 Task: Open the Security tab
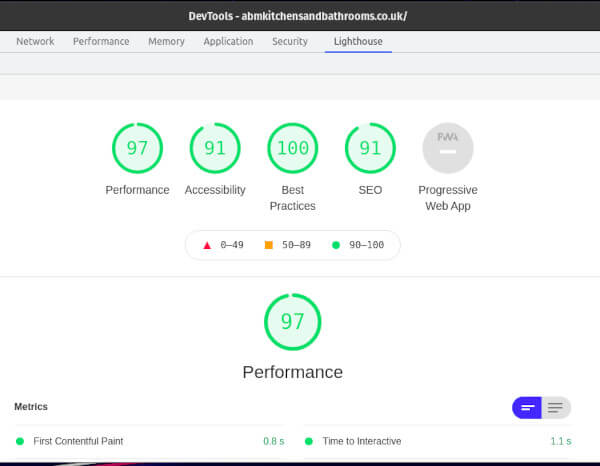[290, 41]
